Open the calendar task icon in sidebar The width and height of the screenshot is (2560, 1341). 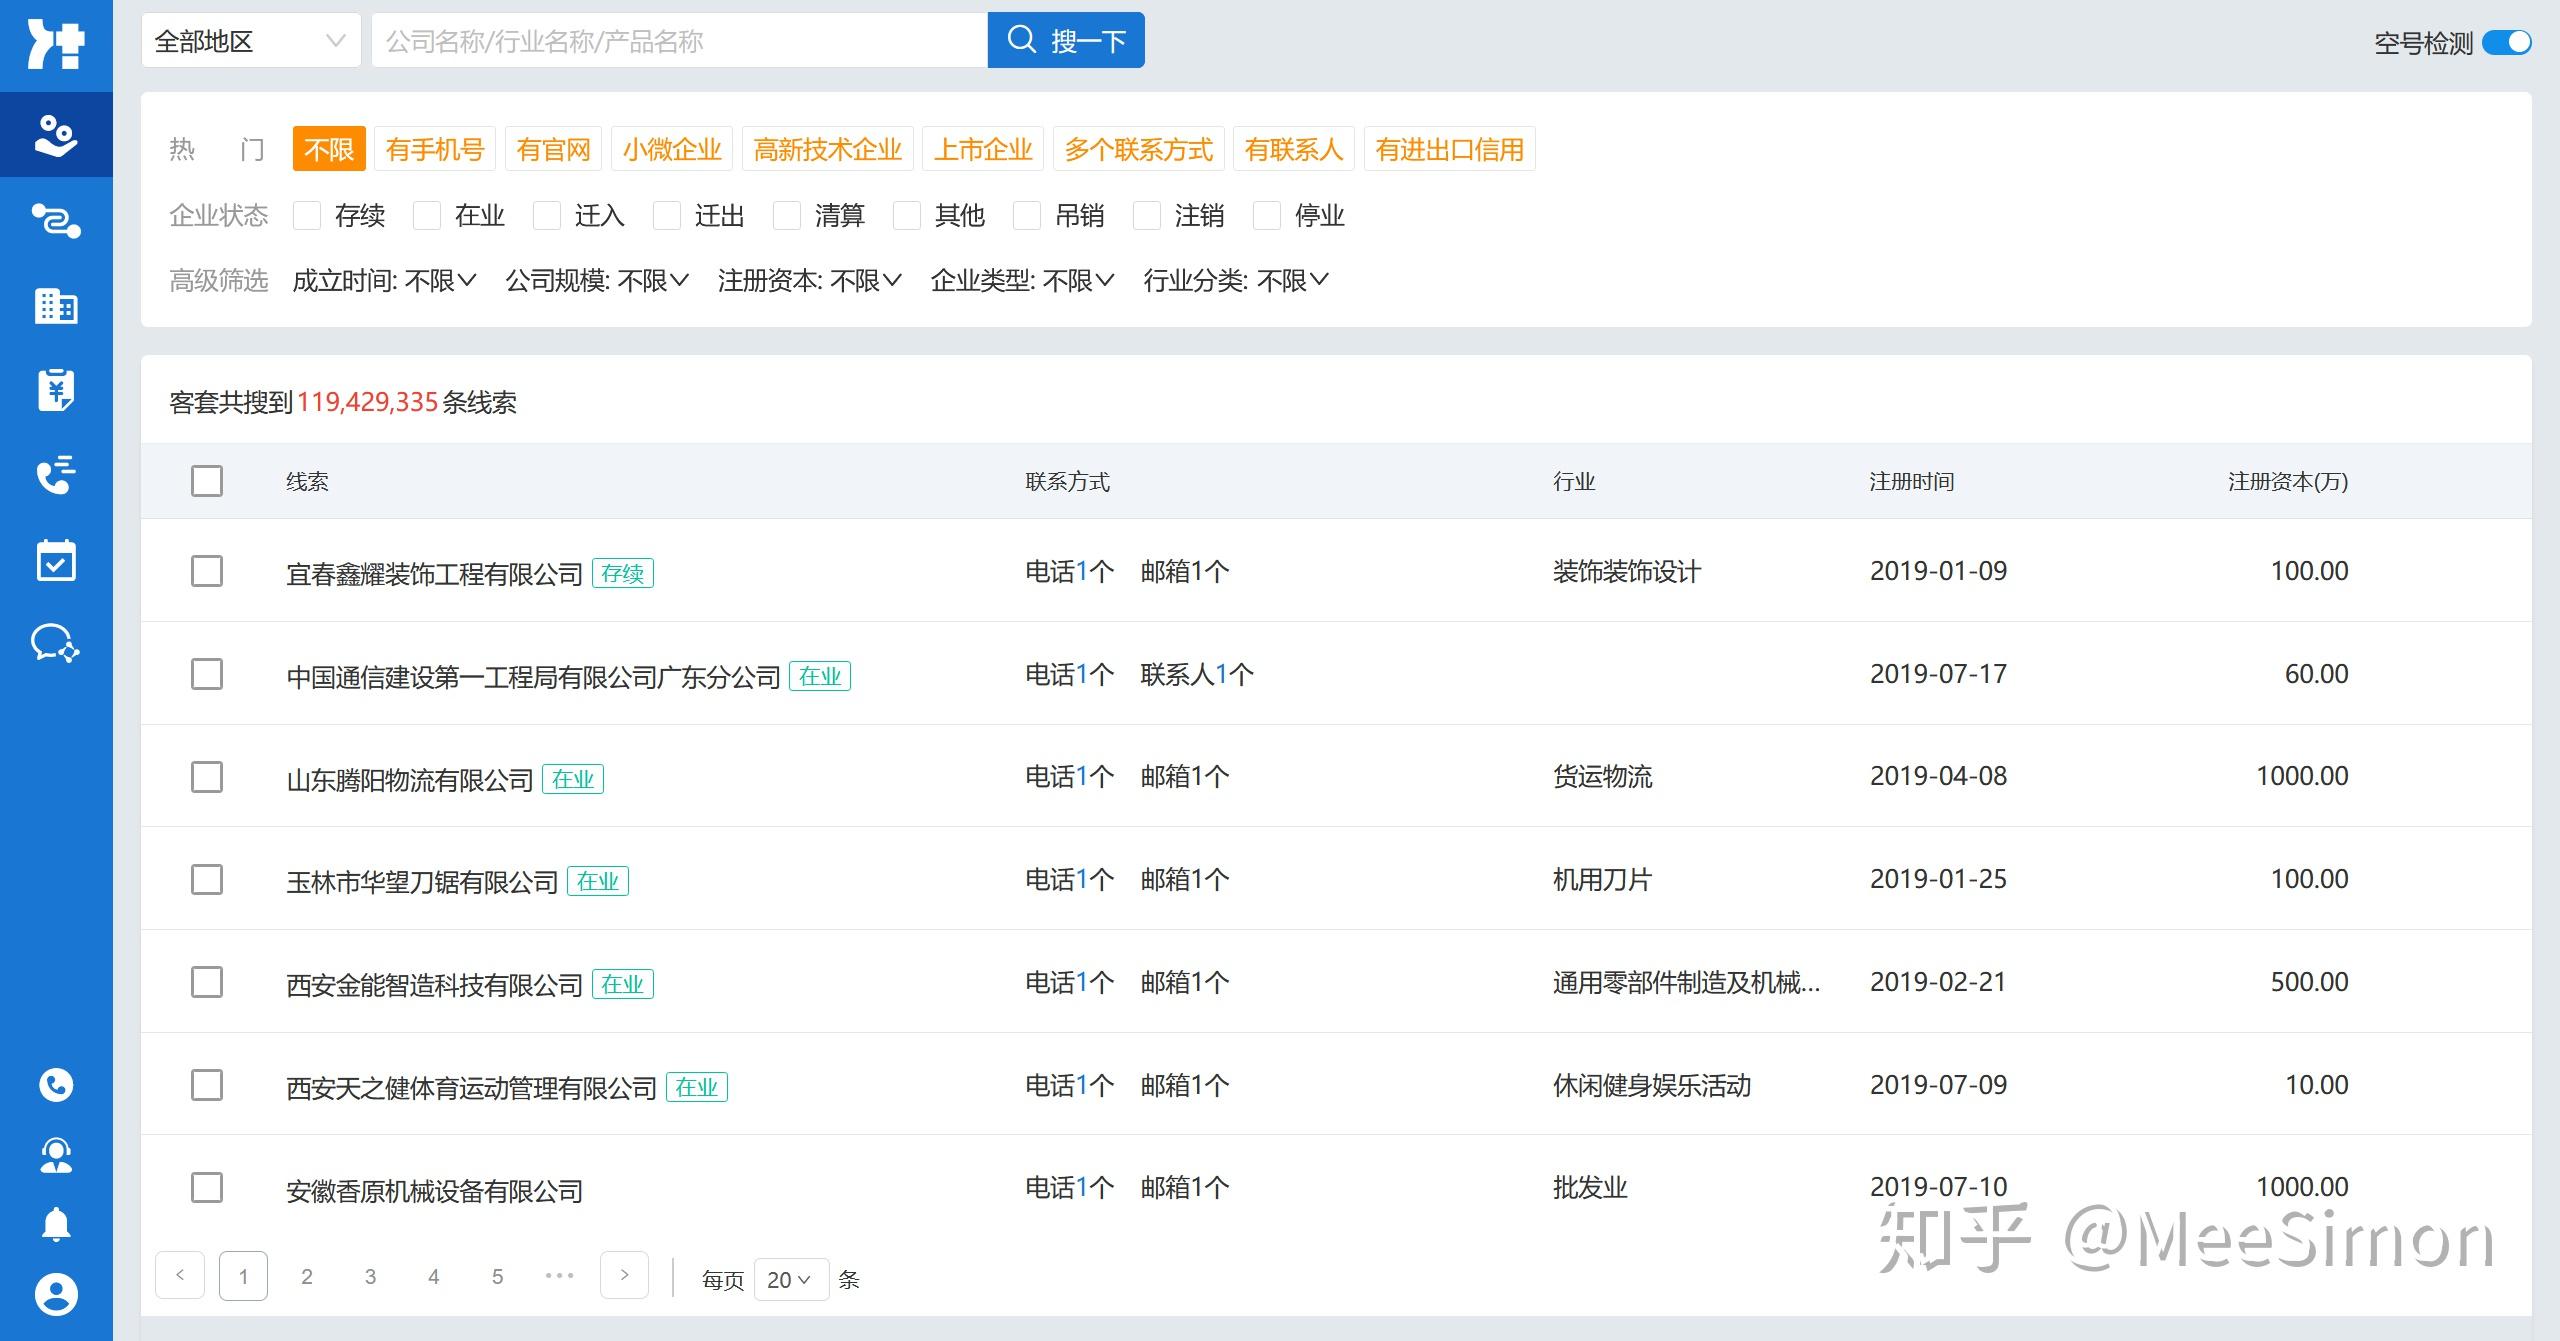pos(56,560)
